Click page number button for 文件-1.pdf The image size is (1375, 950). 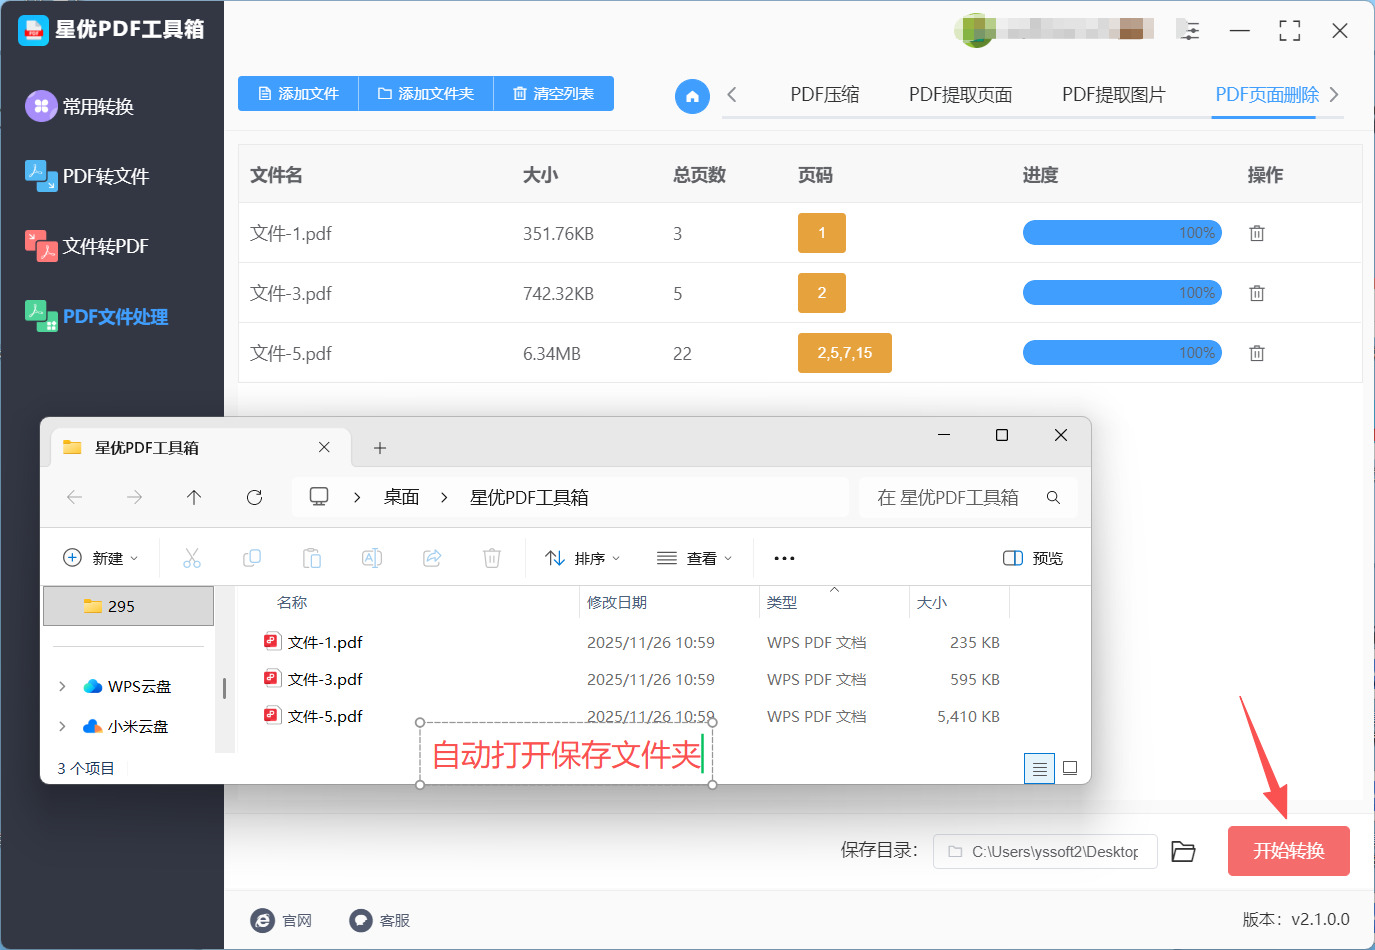[822, 233]
